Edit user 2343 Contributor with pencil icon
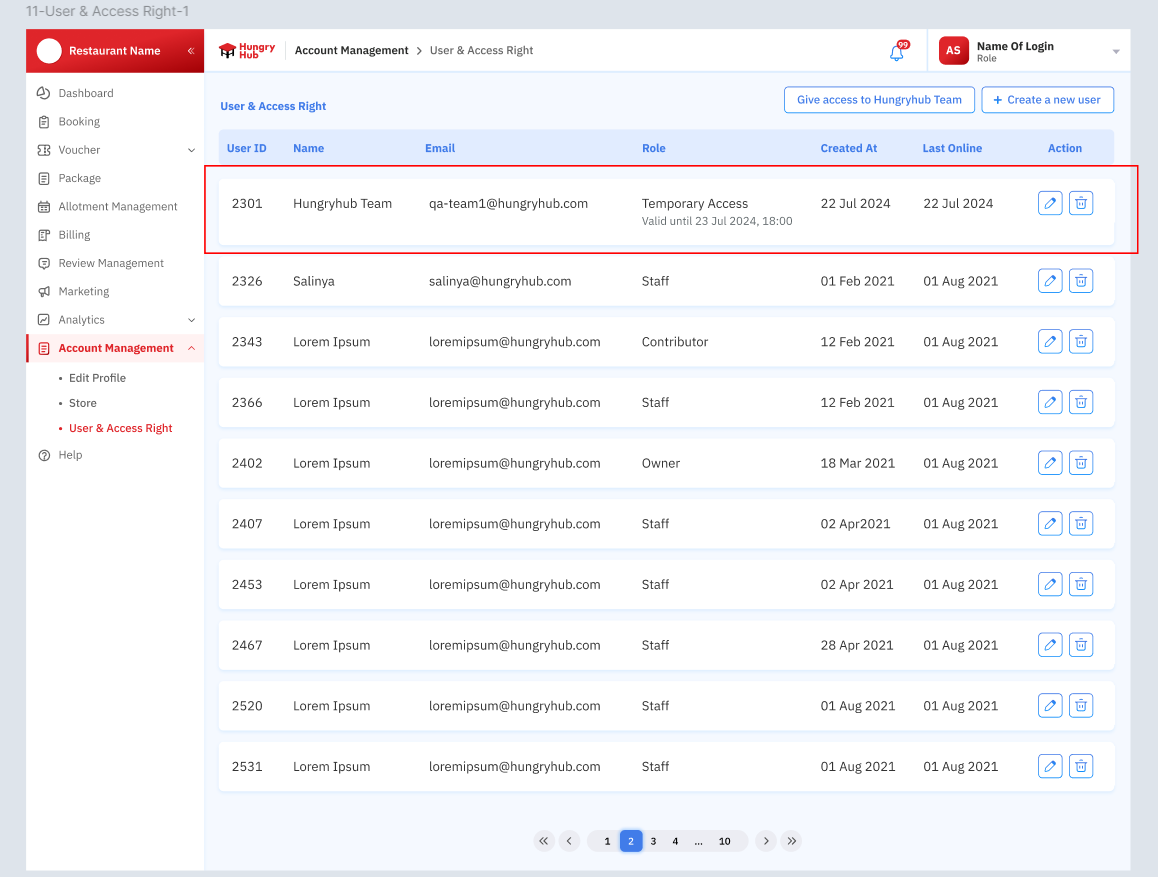Image resolution: width=1158 pixels, height=877 pixels. [x=1050, y=342]
